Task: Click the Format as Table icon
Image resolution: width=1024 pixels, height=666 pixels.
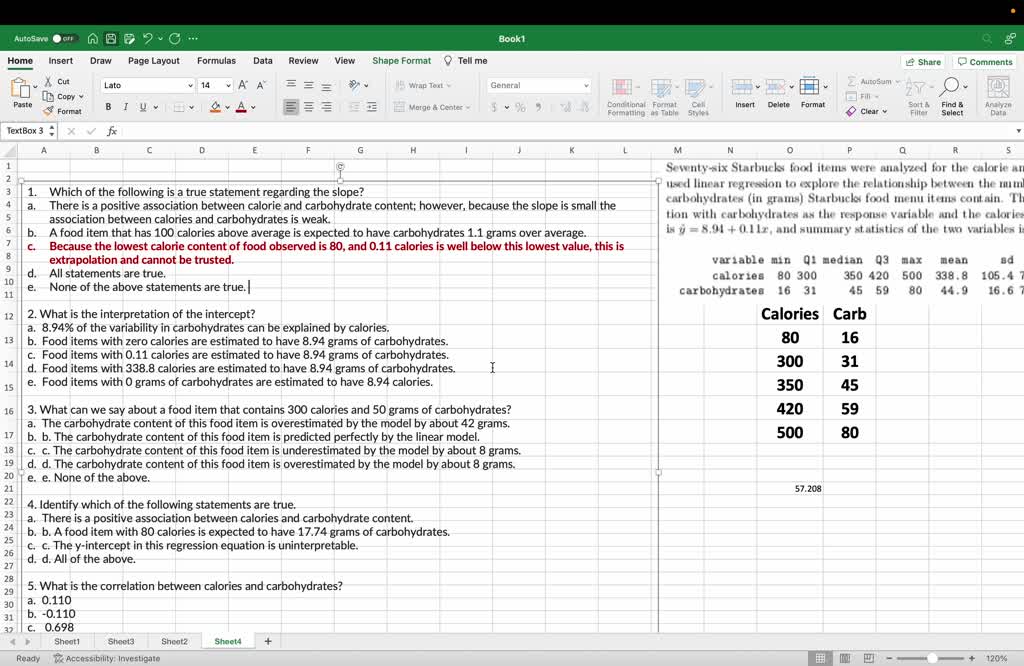Action: pyautogui.click(x=664, y=94)
